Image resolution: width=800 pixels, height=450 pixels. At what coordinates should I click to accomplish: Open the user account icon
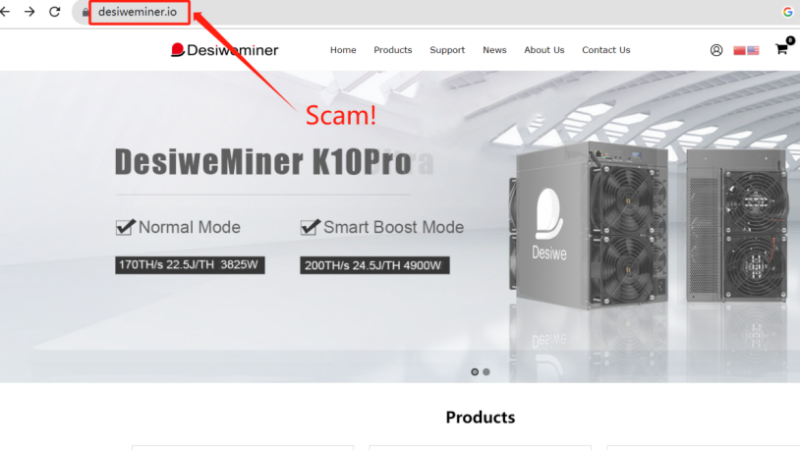click(716, 50)
